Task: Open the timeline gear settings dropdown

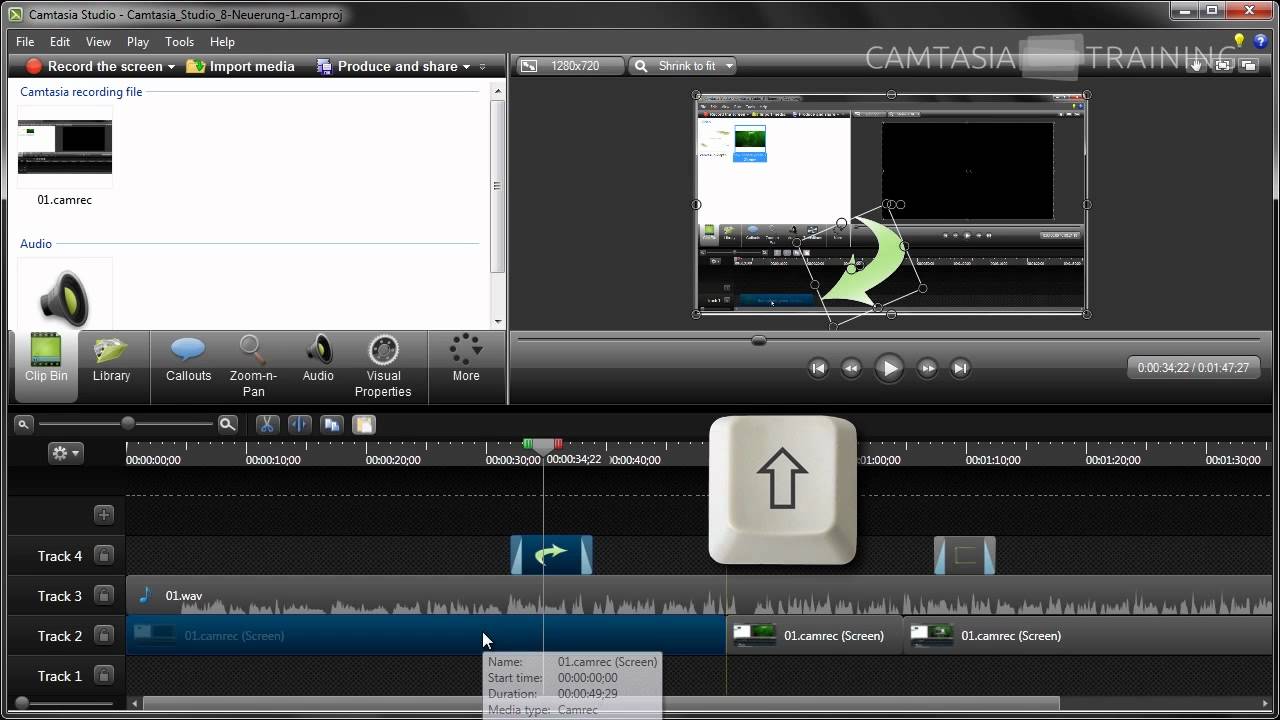Action: point(66,453)
